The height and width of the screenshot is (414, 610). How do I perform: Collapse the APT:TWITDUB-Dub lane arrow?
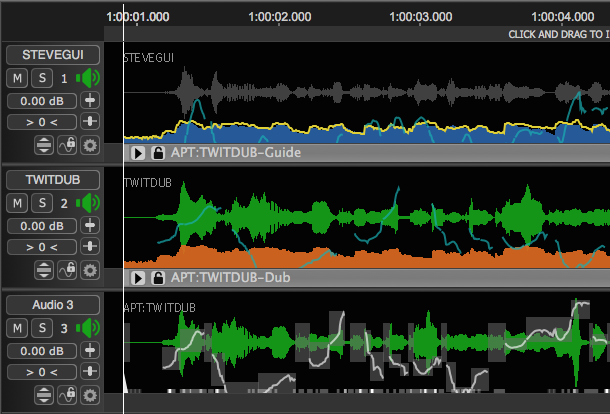coord(139,278)
